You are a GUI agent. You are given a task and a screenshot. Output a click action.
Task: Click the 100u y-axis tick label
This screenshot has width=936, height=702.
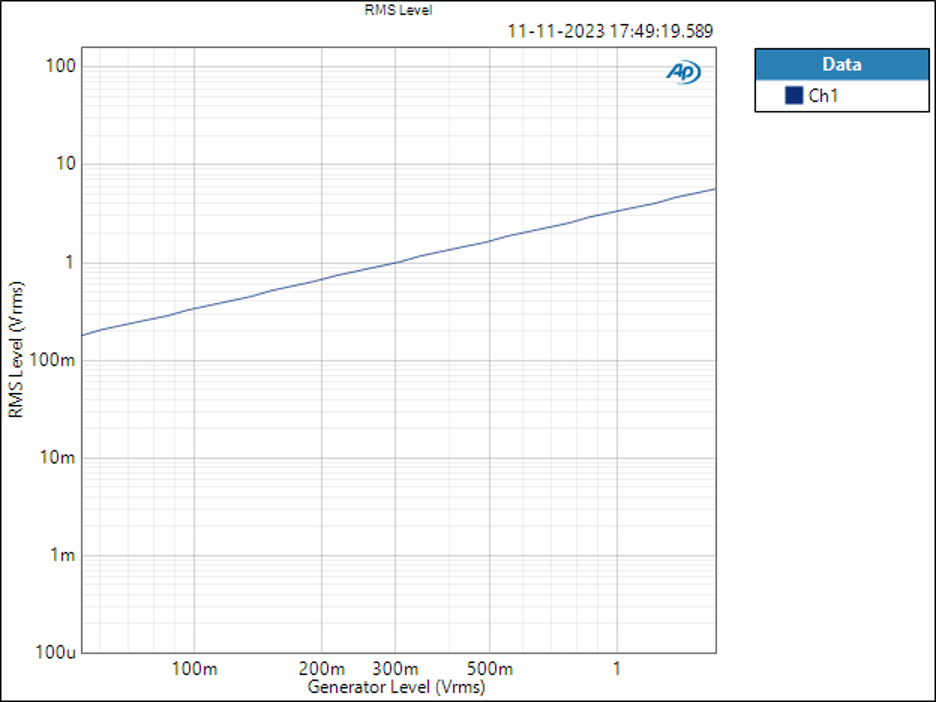[56, 652]
